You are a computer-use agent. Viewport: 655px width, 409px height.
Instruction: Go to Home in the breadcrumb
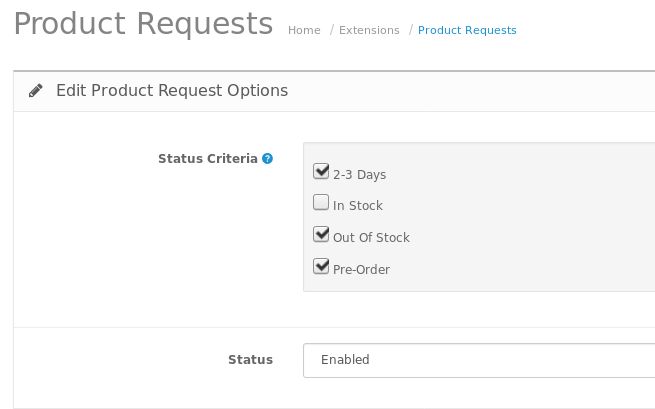click(304, 30)
